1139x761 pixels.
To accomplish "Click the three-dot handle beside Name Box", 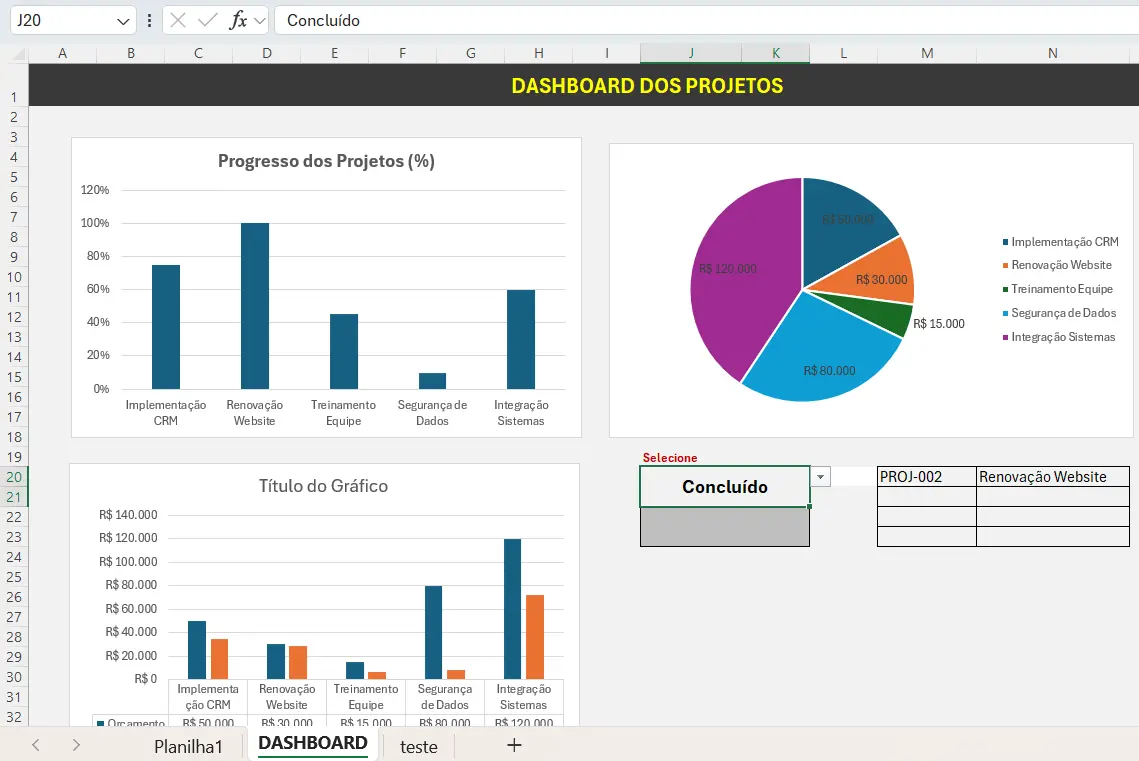I will coord(150,20).
